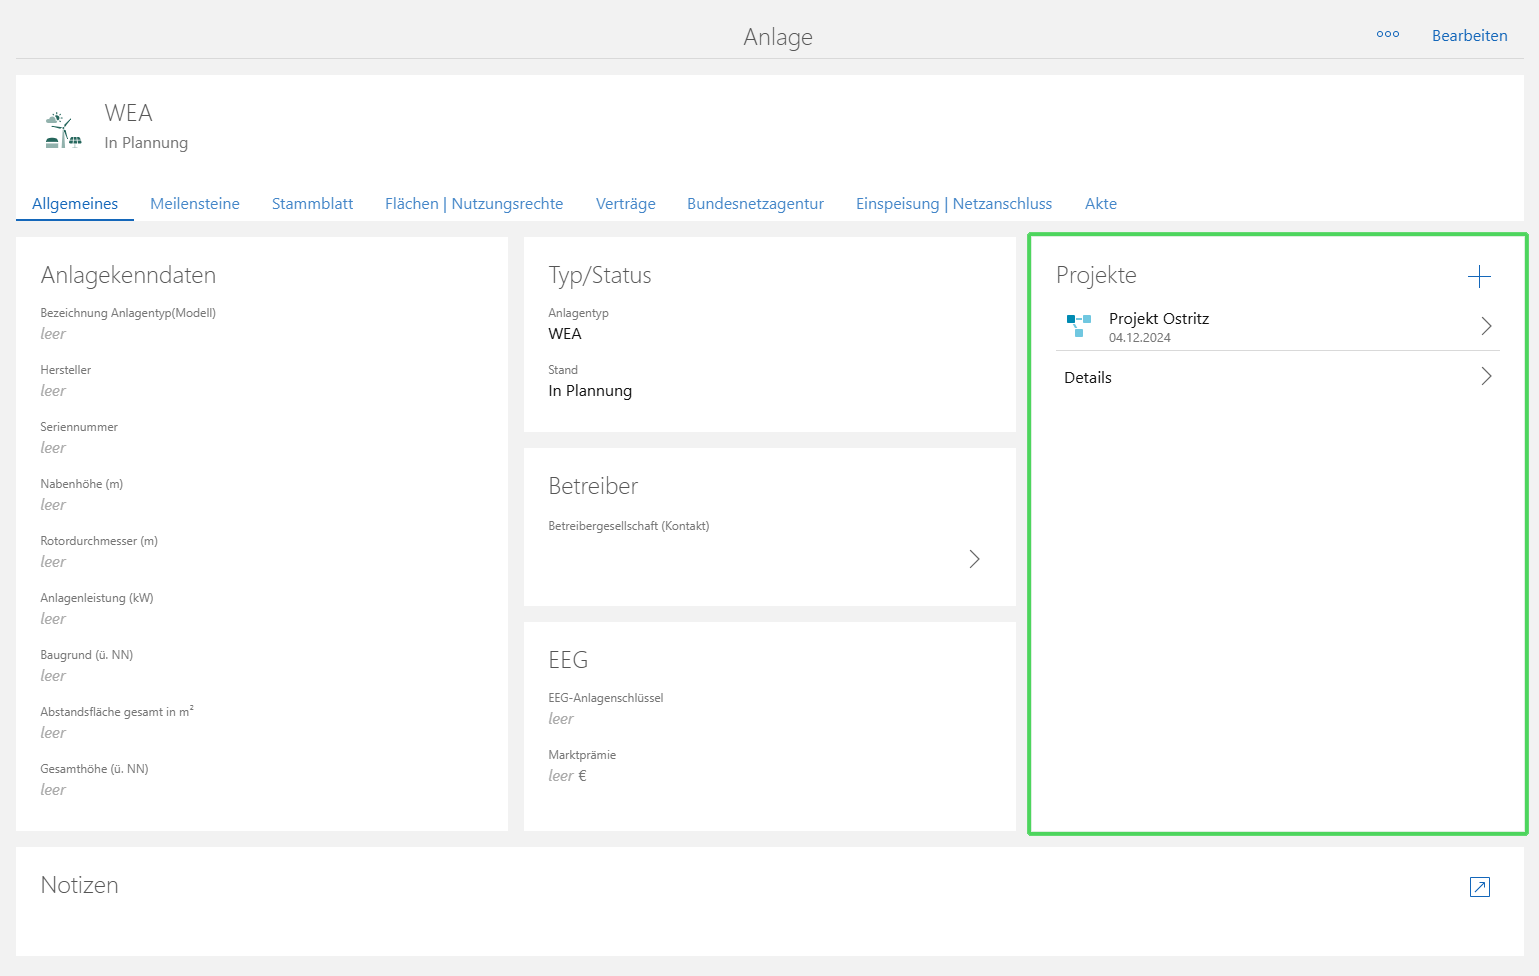The image size is (1539, 976).
Task: Click the plus icon to add a project
Action: click(x=1479, y=277)
